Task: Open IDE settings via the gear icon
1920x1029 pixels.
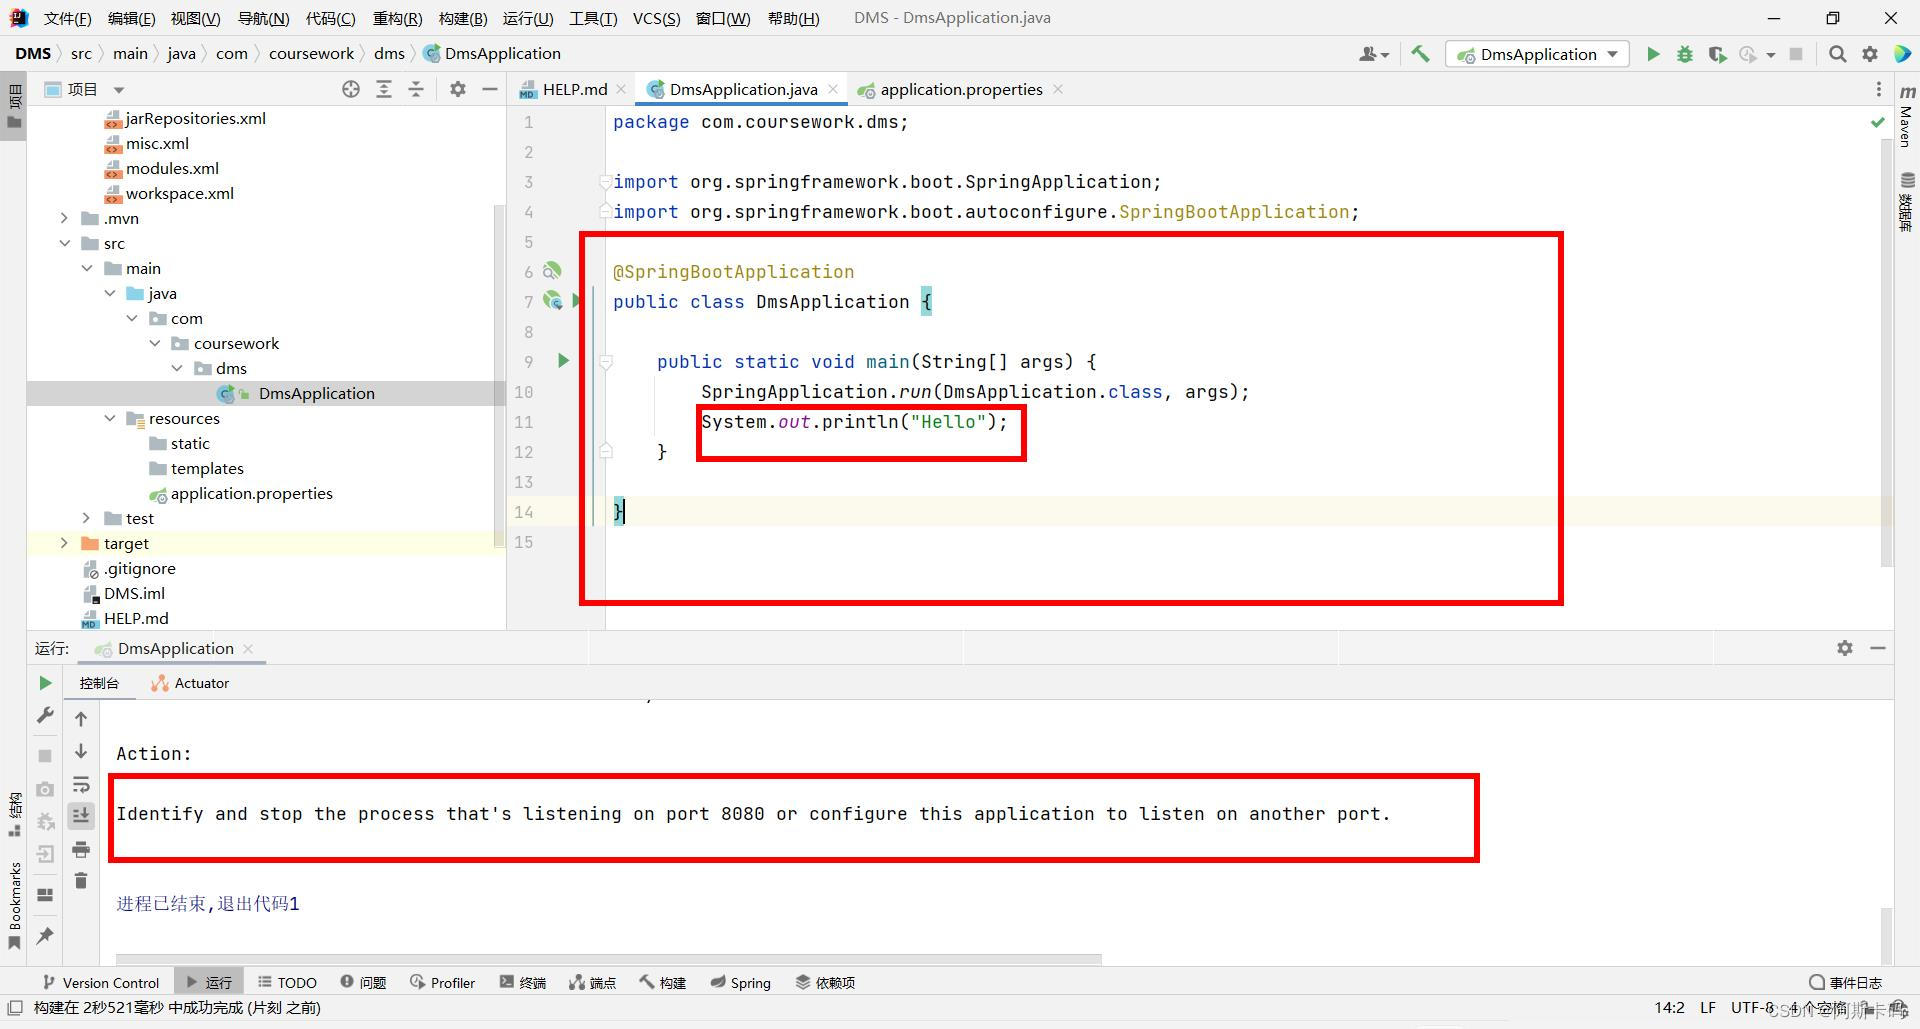Action: coord(1869,54)
